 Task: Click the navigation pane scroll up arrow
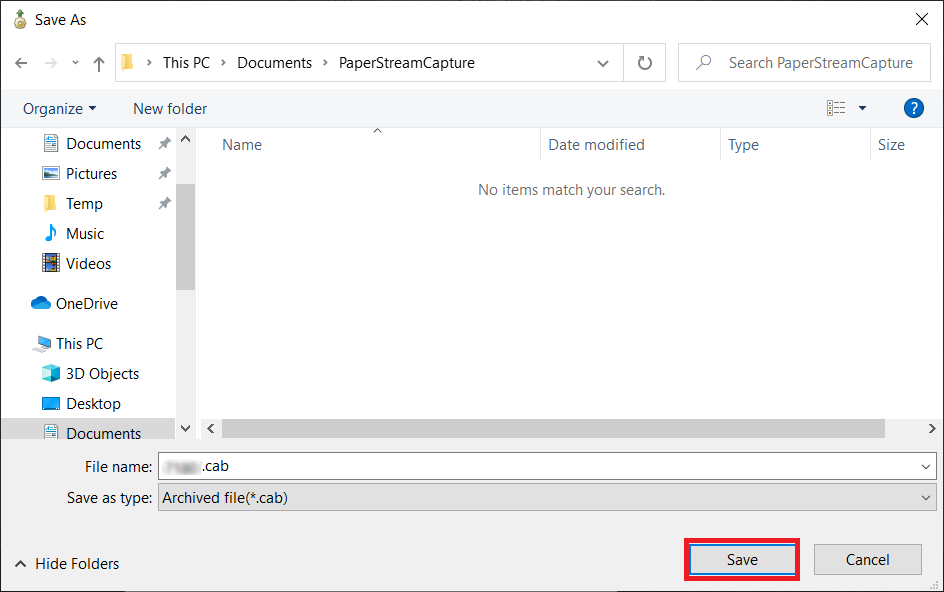click(x=185, y=139)
